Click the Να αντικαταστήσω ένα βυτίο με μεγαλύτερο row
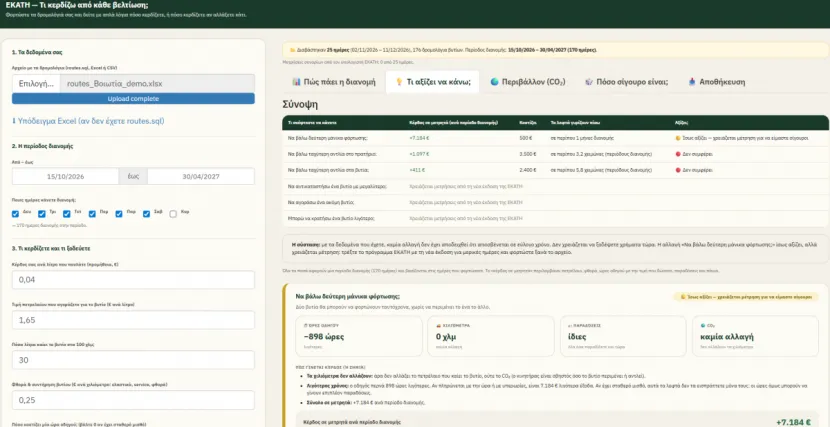This screenshot has height=427, width=830. [x=555, y=187]
